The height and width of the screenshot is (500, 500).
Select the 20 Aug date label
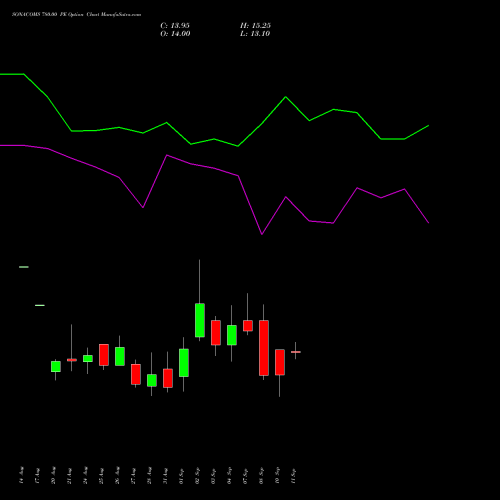pyautogui.click(x=54, y=475)
